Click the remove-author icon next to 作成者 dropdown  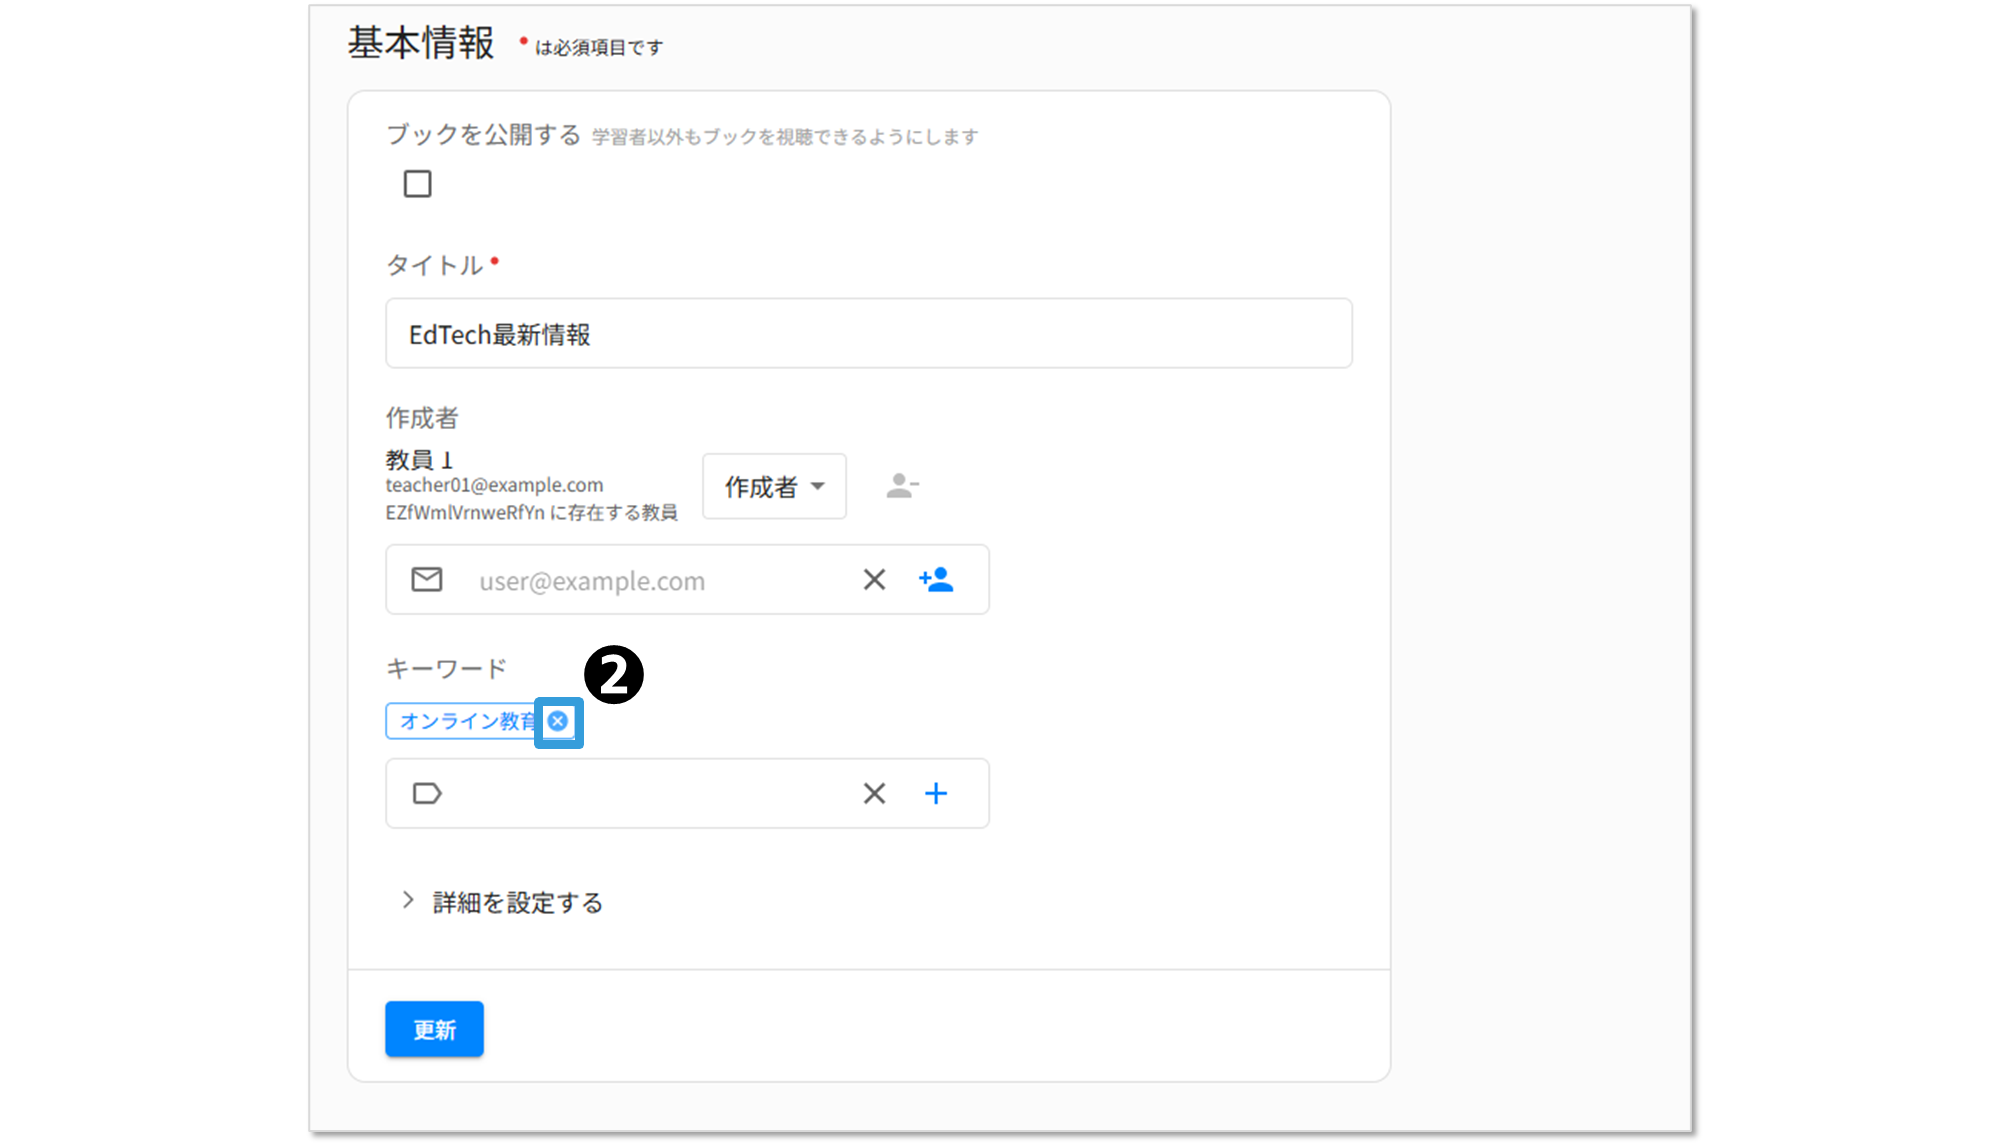[902, 486]
